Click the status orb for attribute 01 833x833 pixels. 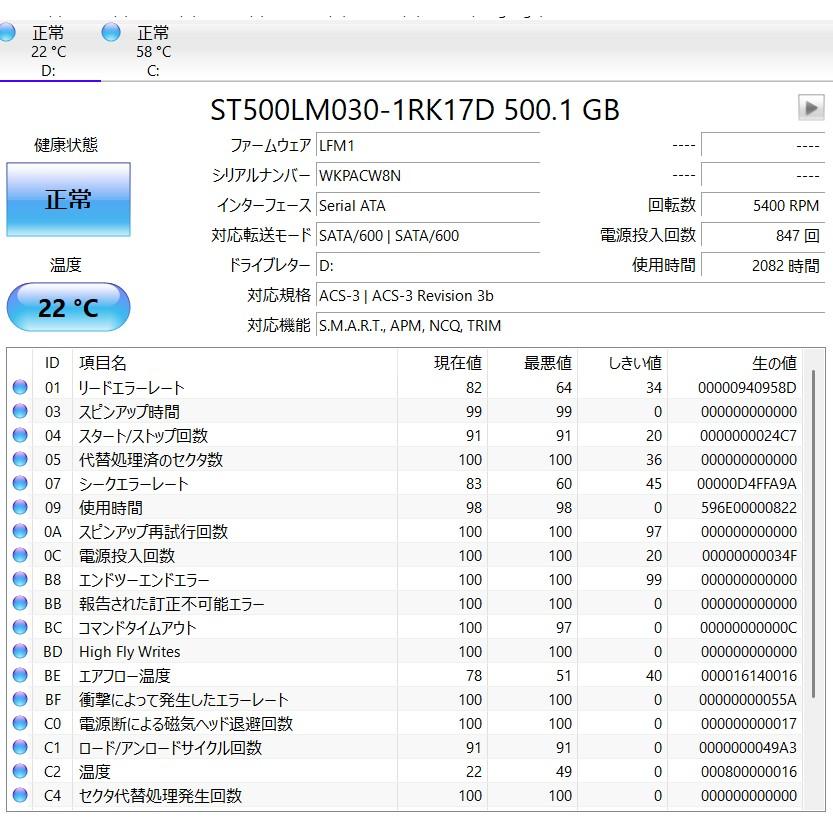pyautogui.click(x=20, y=387)
